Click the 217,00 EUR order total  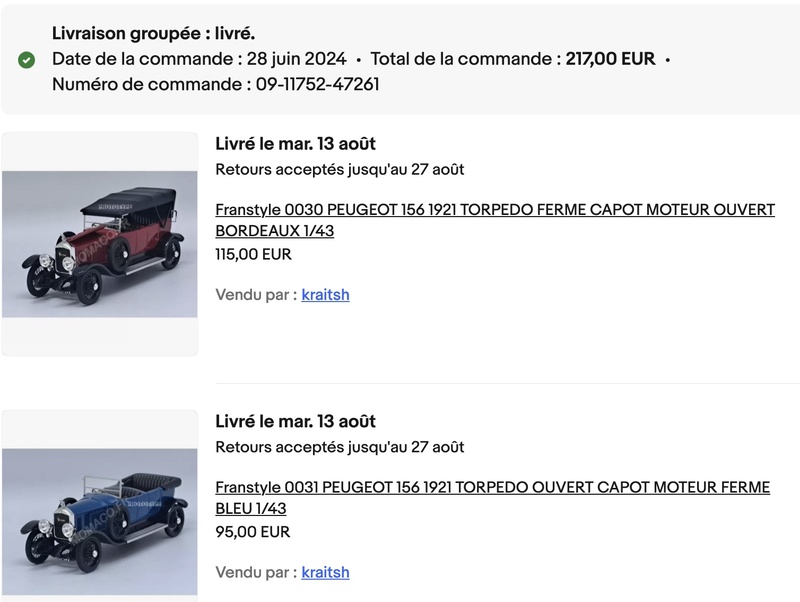point(610,59)
